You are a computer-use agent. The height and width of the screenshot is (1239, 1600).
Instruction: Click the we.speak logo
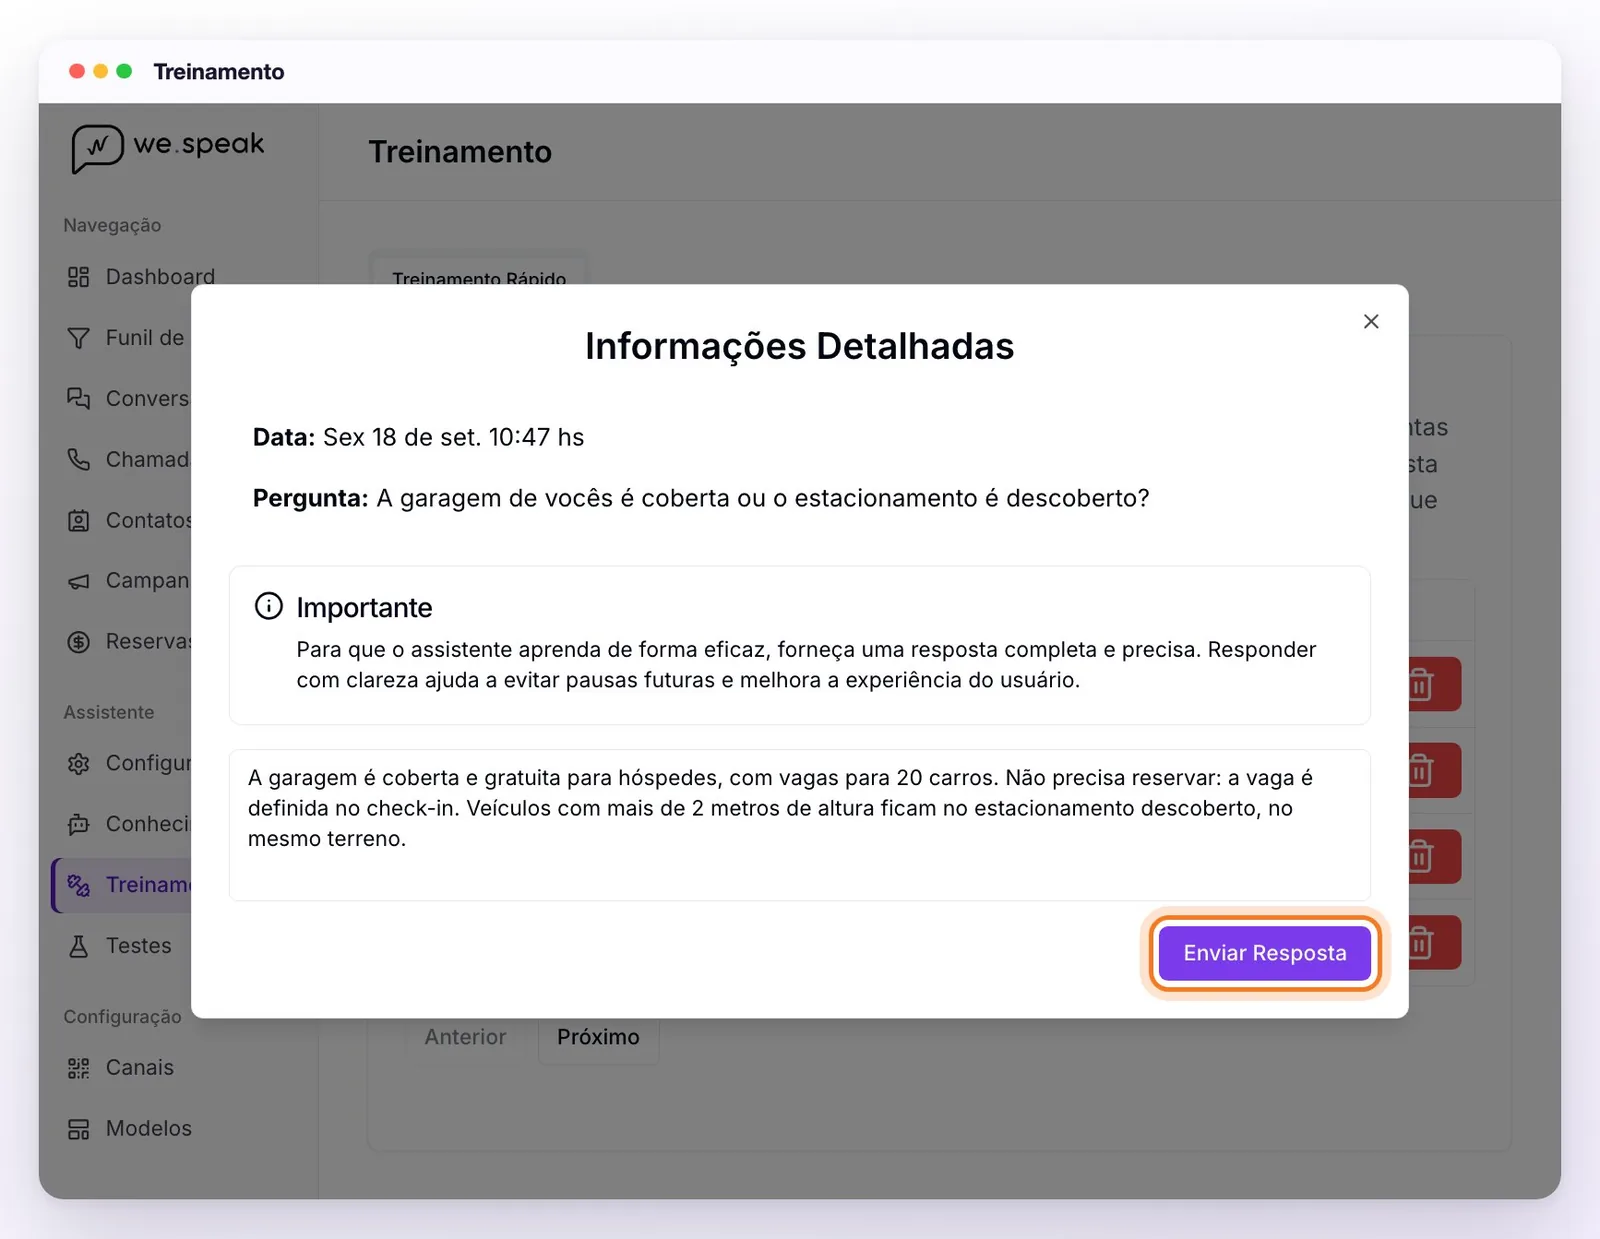(x=167, y=148)
